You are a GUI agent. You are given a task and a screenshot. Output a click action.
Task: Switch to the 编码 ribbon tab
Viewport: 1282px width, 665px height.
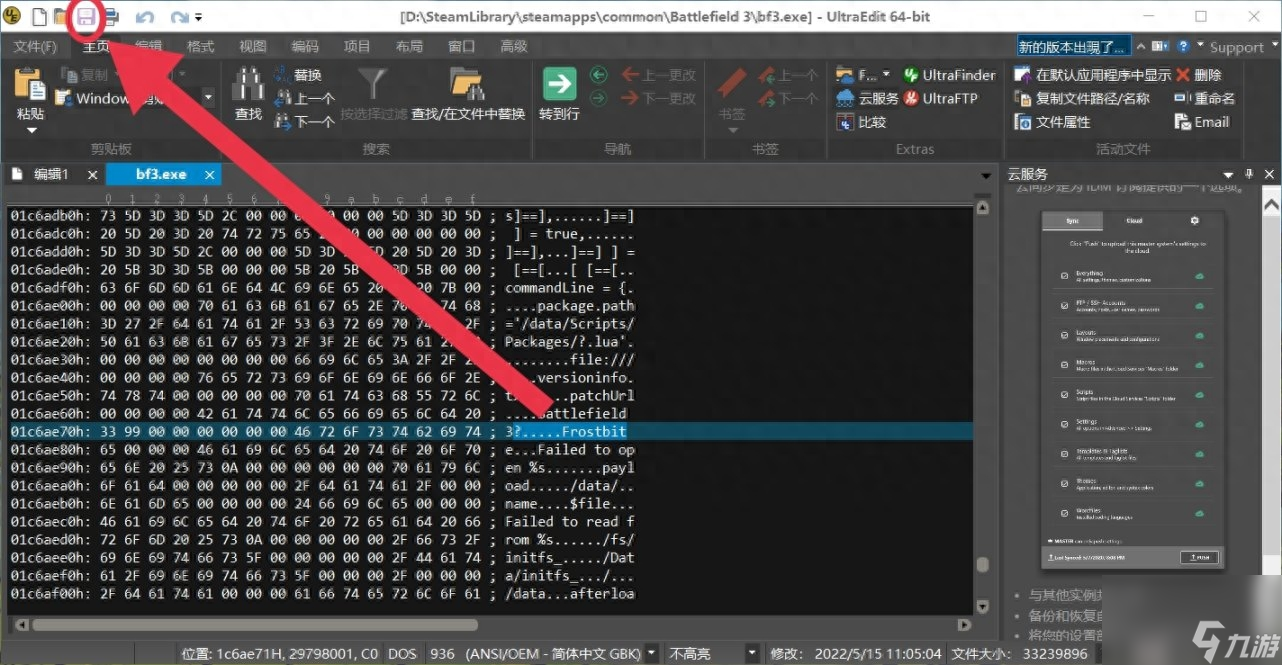tap(305, 47)
